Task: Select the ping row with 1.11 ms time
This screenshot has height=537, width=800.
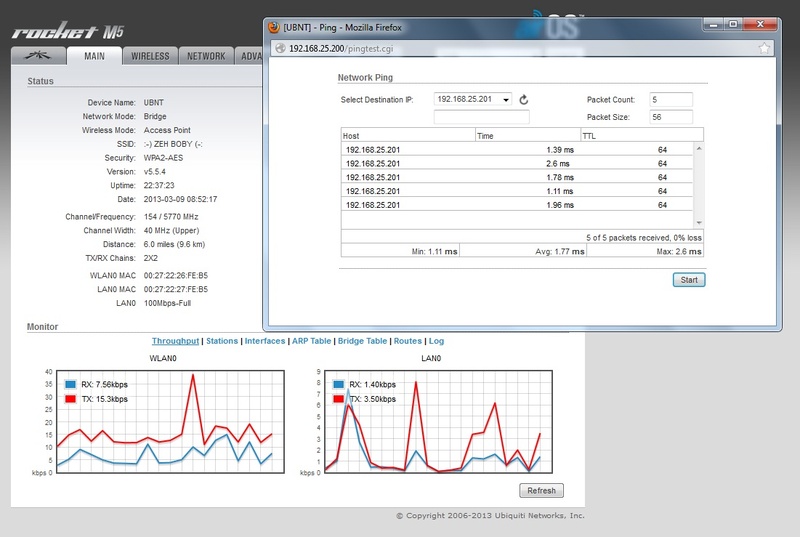Action: tap(517, 191)
